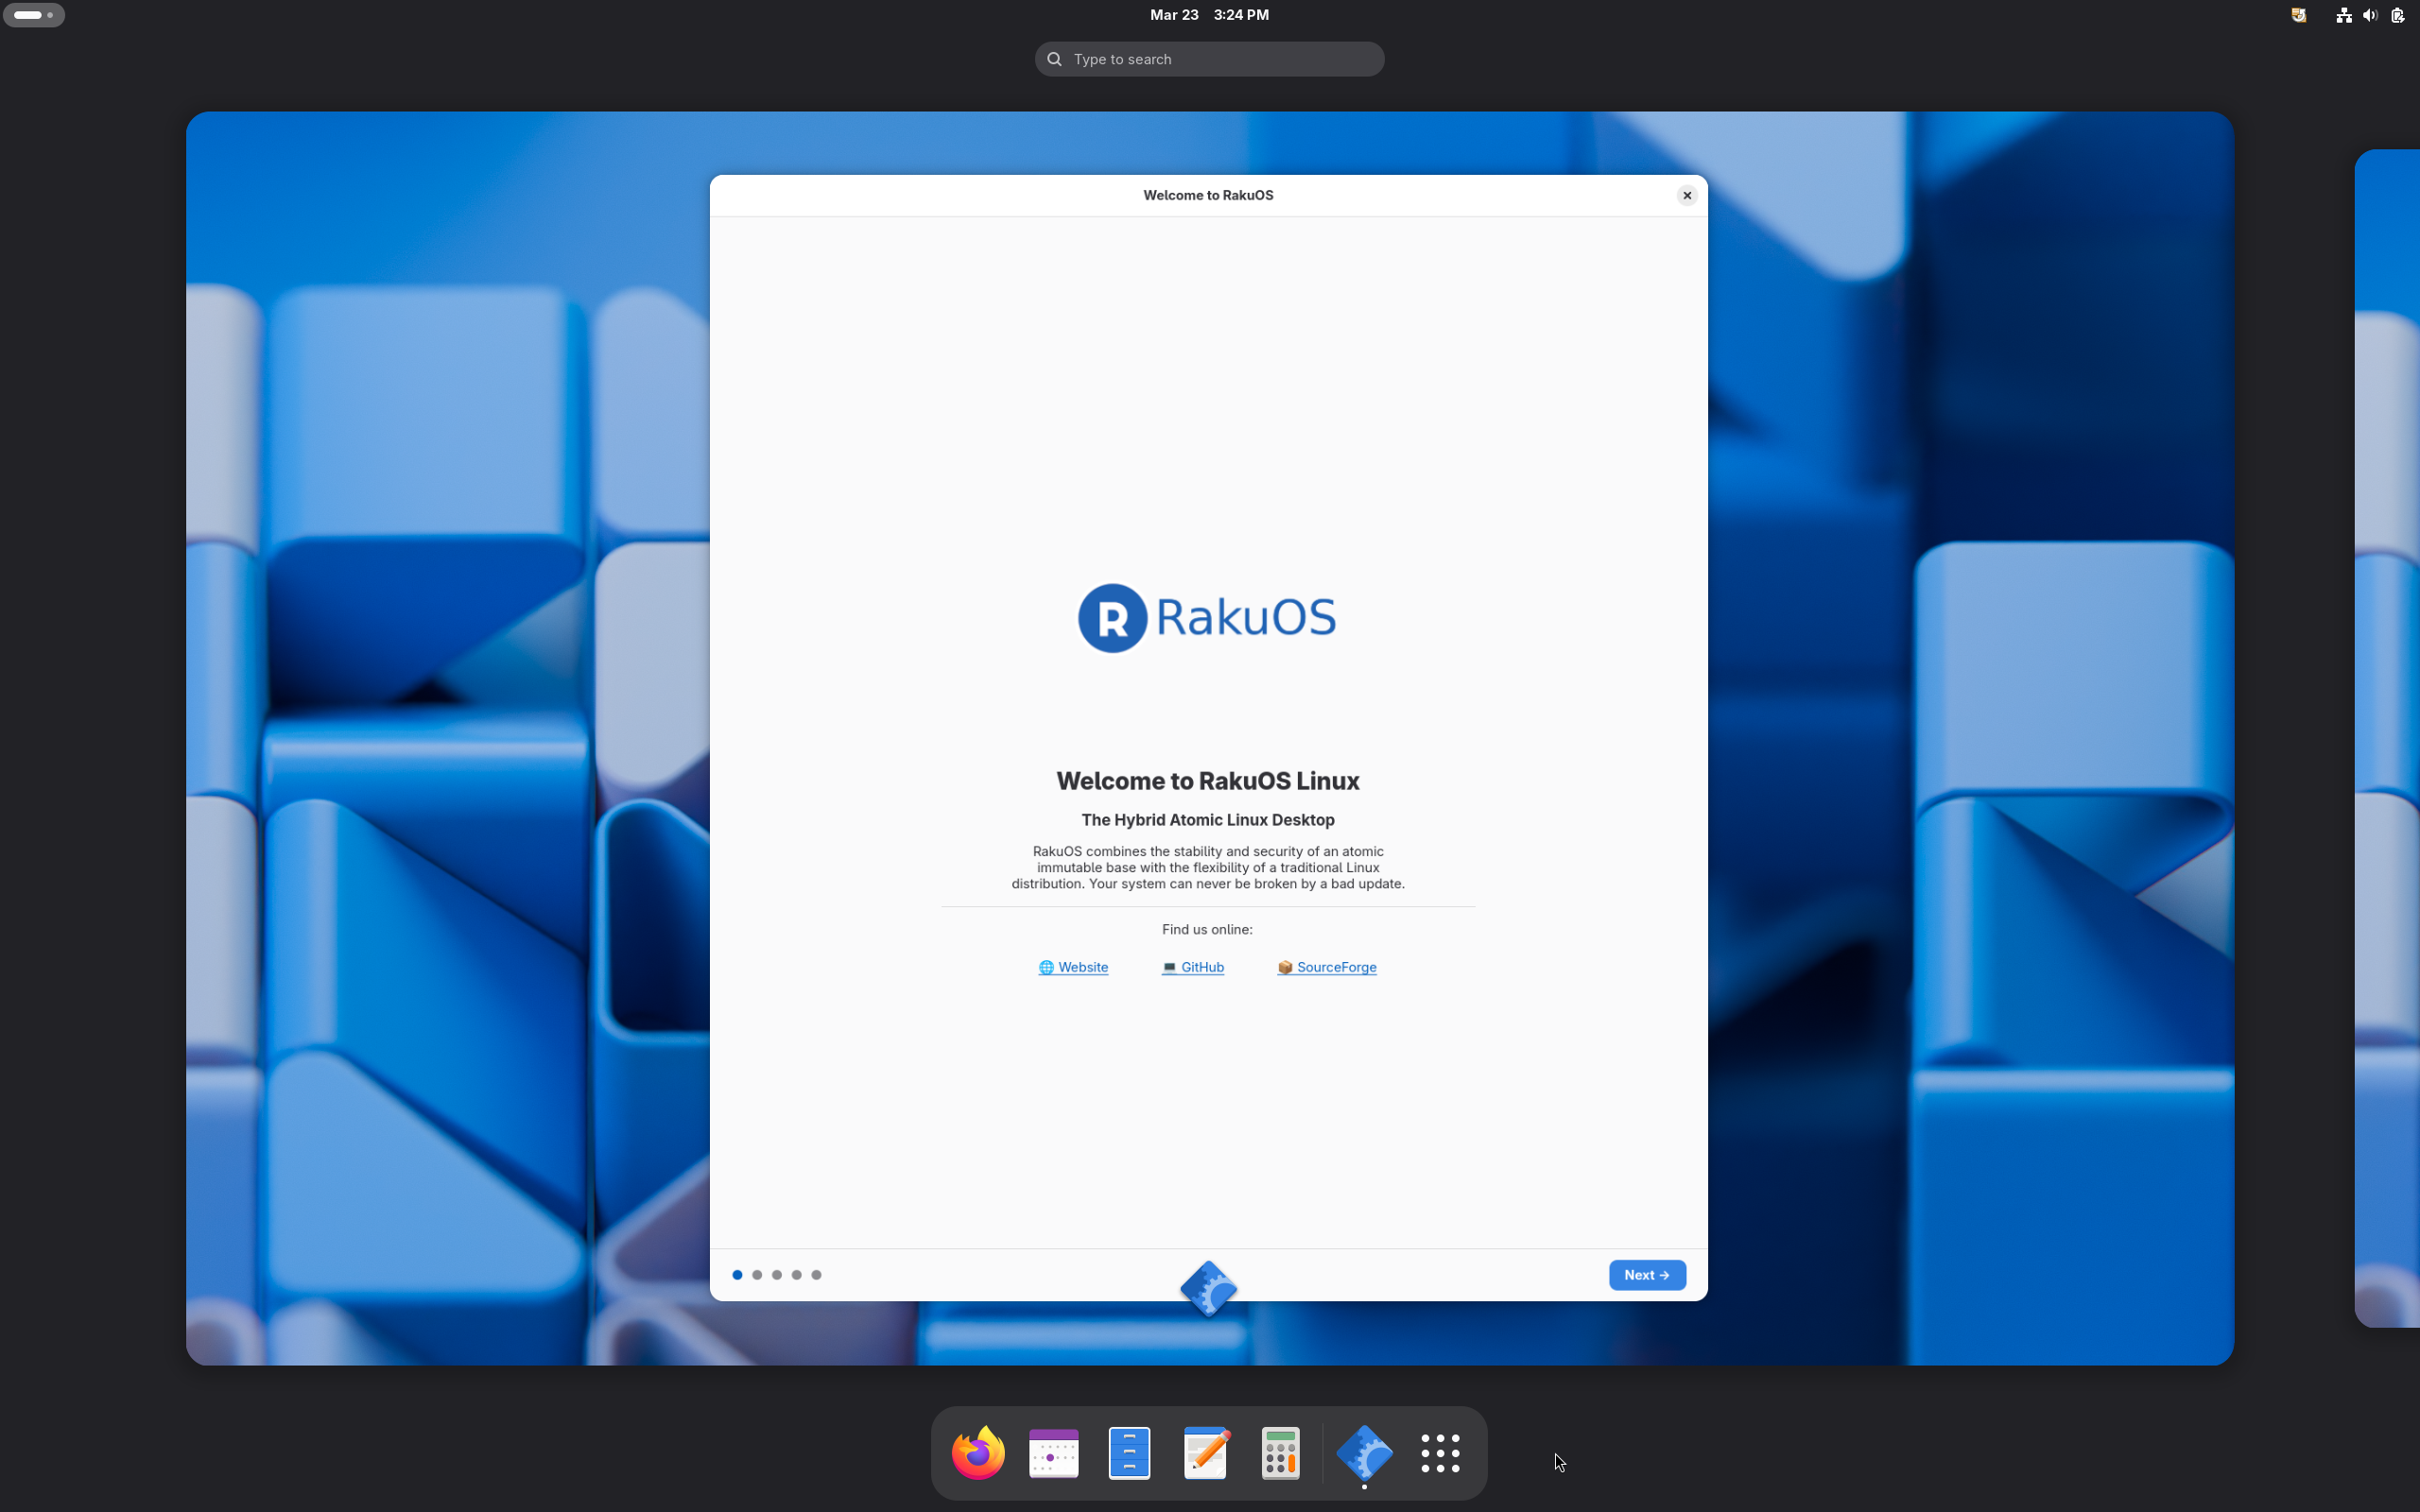Click The Hybrid Atomic Linux Desktop subtitle
2420x1512 pixels.
click(1207, 819)
